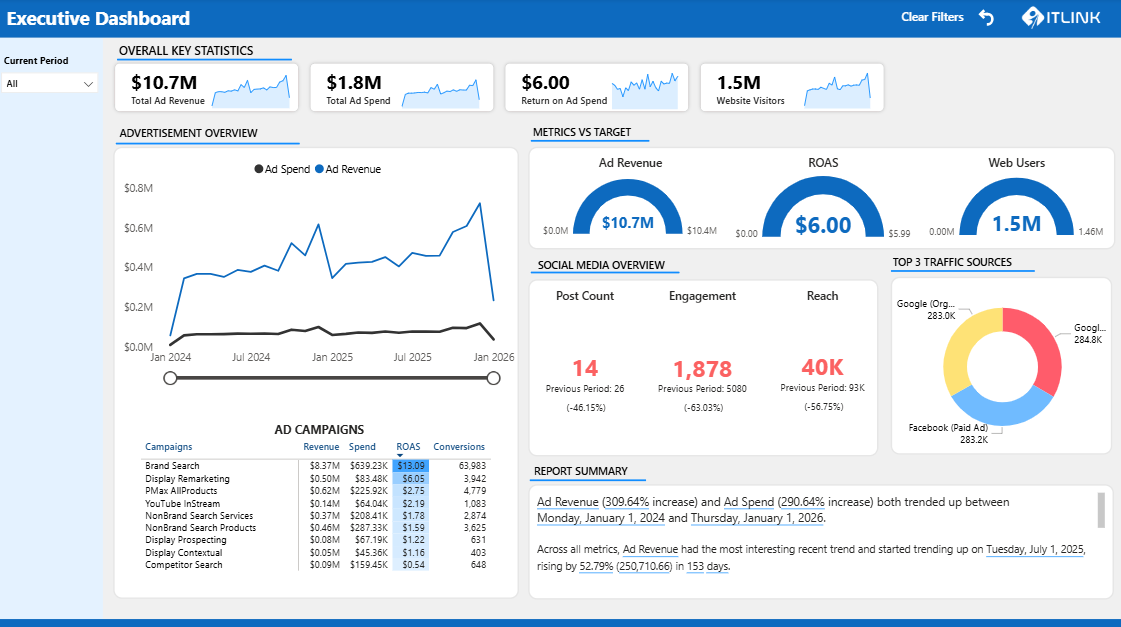
Task: Click the left handle of the date range slider
Action: (x=170, y=377)
